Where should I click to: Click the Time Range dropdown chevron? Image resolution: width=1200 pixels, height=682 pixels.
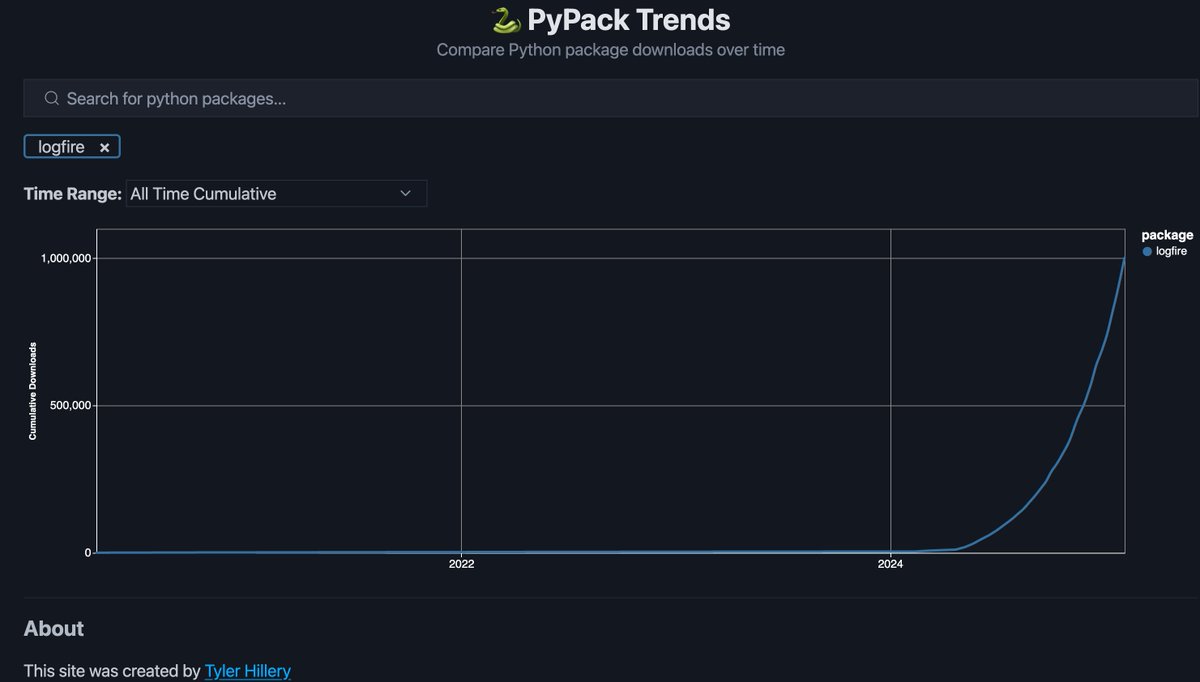[x=405, y=193]
